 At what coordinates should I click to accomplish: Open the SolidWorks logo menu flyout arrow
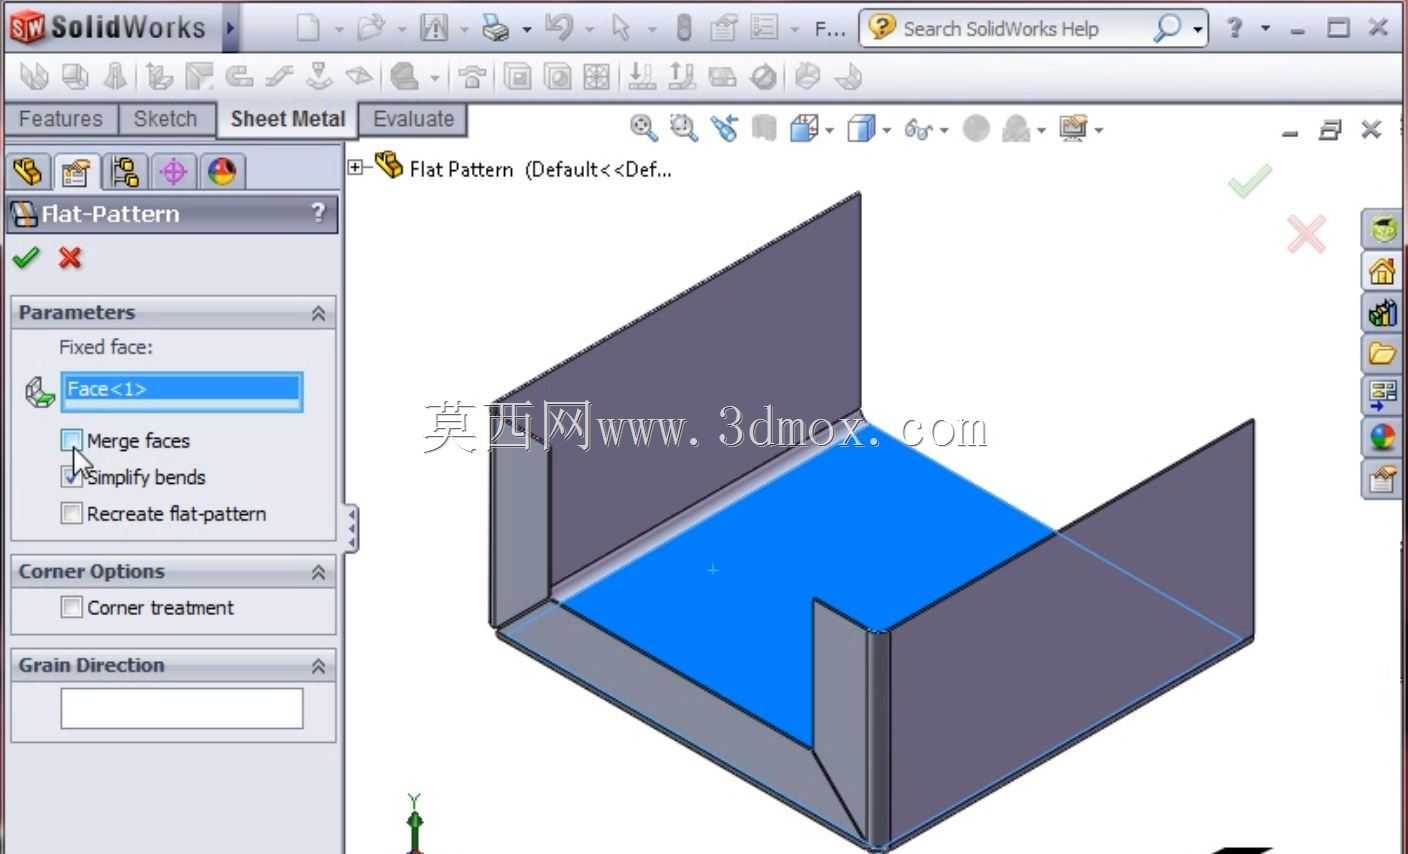pos(230,28)
